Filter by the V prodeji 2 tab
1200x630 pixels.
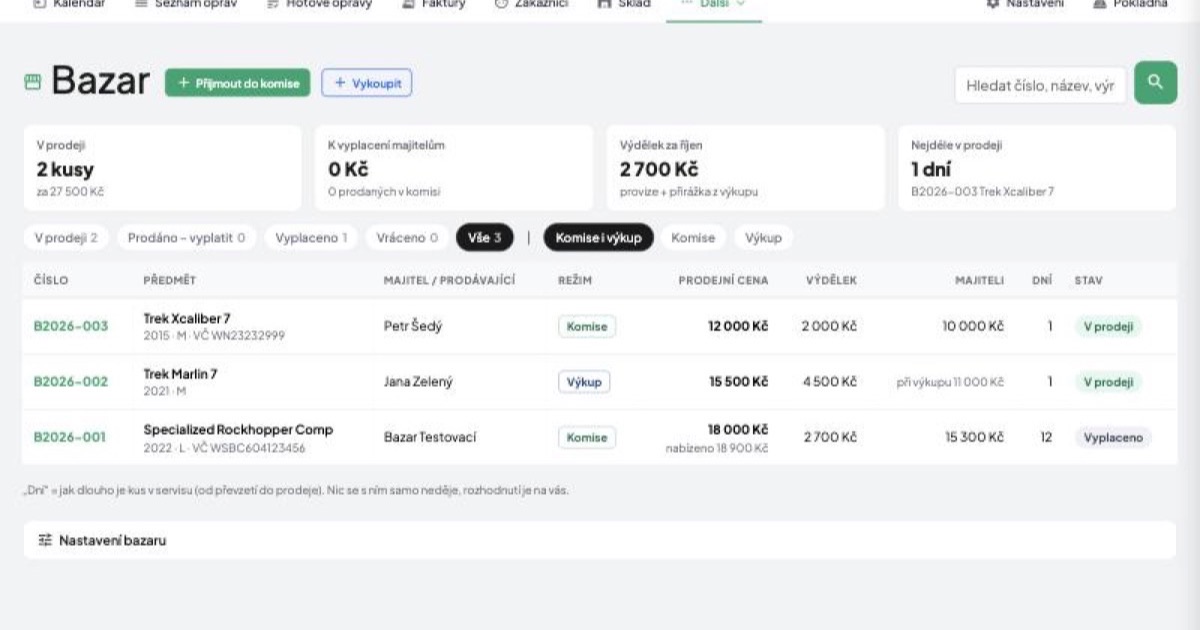66,238
